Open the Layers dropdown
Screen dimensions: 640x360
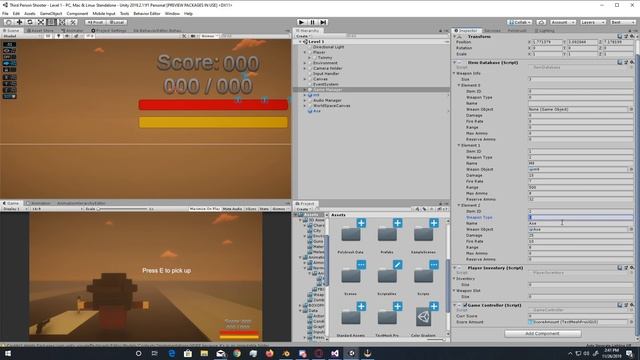[593, 22]
